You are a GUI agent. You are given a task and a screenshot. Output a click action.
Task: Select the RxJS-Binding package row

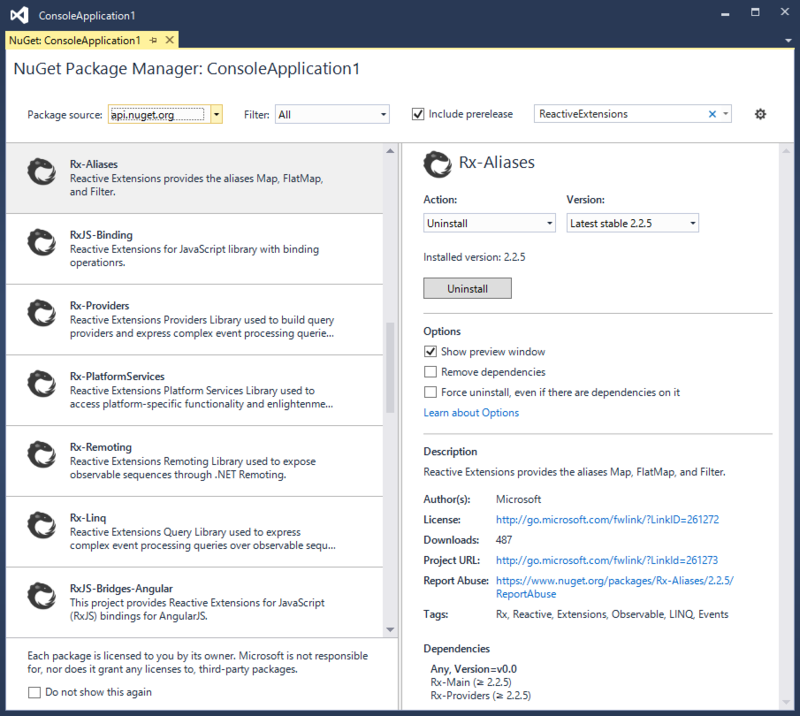[x=194, y=249]
